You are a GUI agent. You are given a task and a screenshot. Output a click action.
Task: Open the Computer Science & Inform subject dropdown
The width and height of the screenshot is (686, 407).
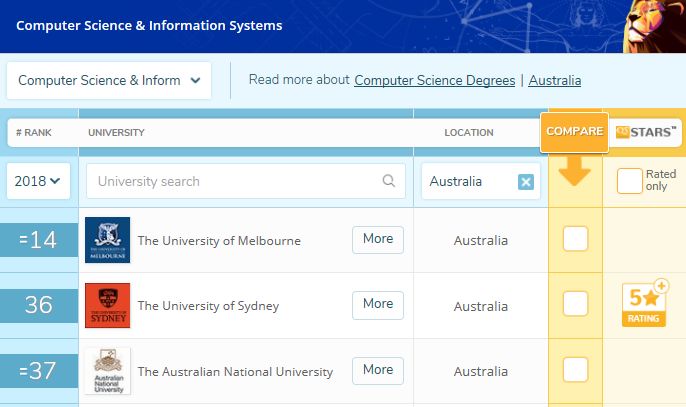(x=109, y=81)
